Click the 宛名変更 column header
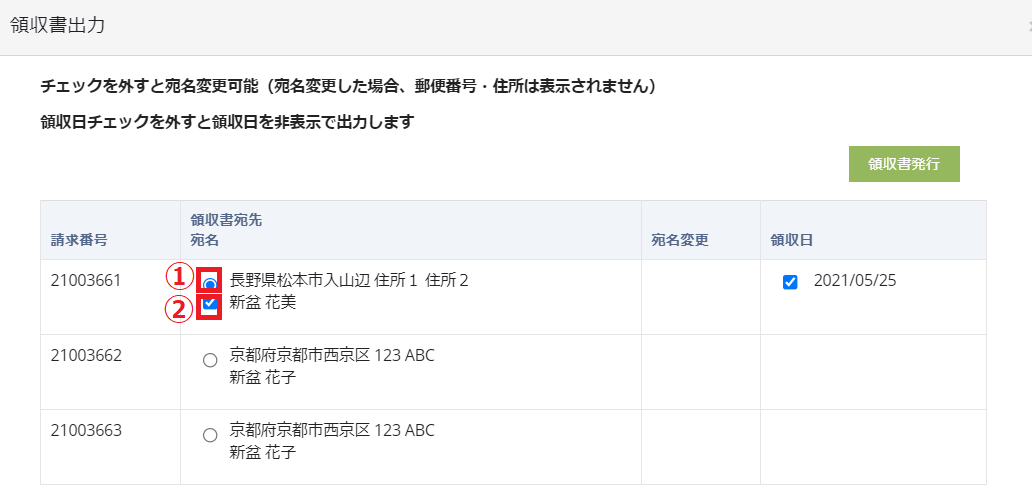 [x=680, y=240]
